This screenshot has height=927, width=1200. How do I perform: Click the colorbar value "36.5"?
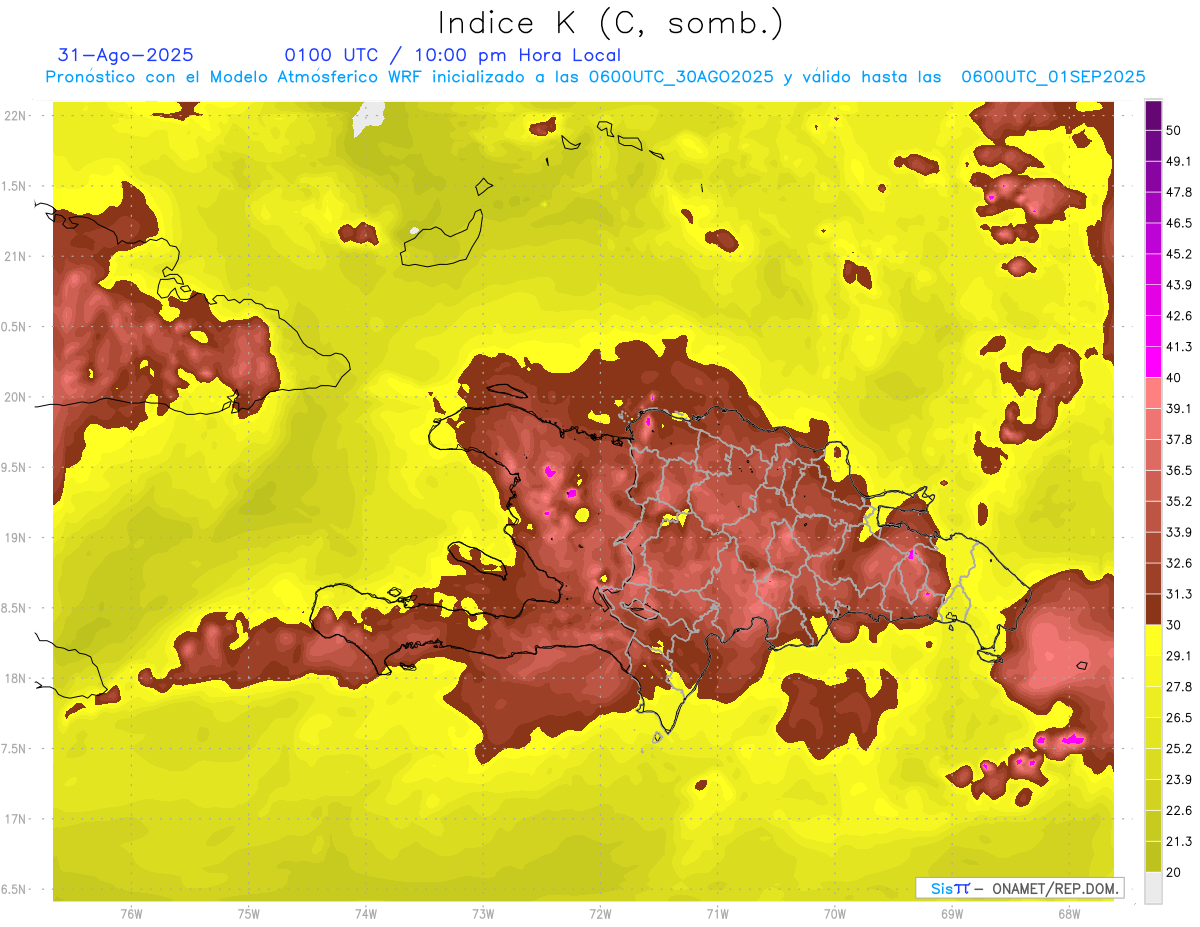coord(1178,470)
